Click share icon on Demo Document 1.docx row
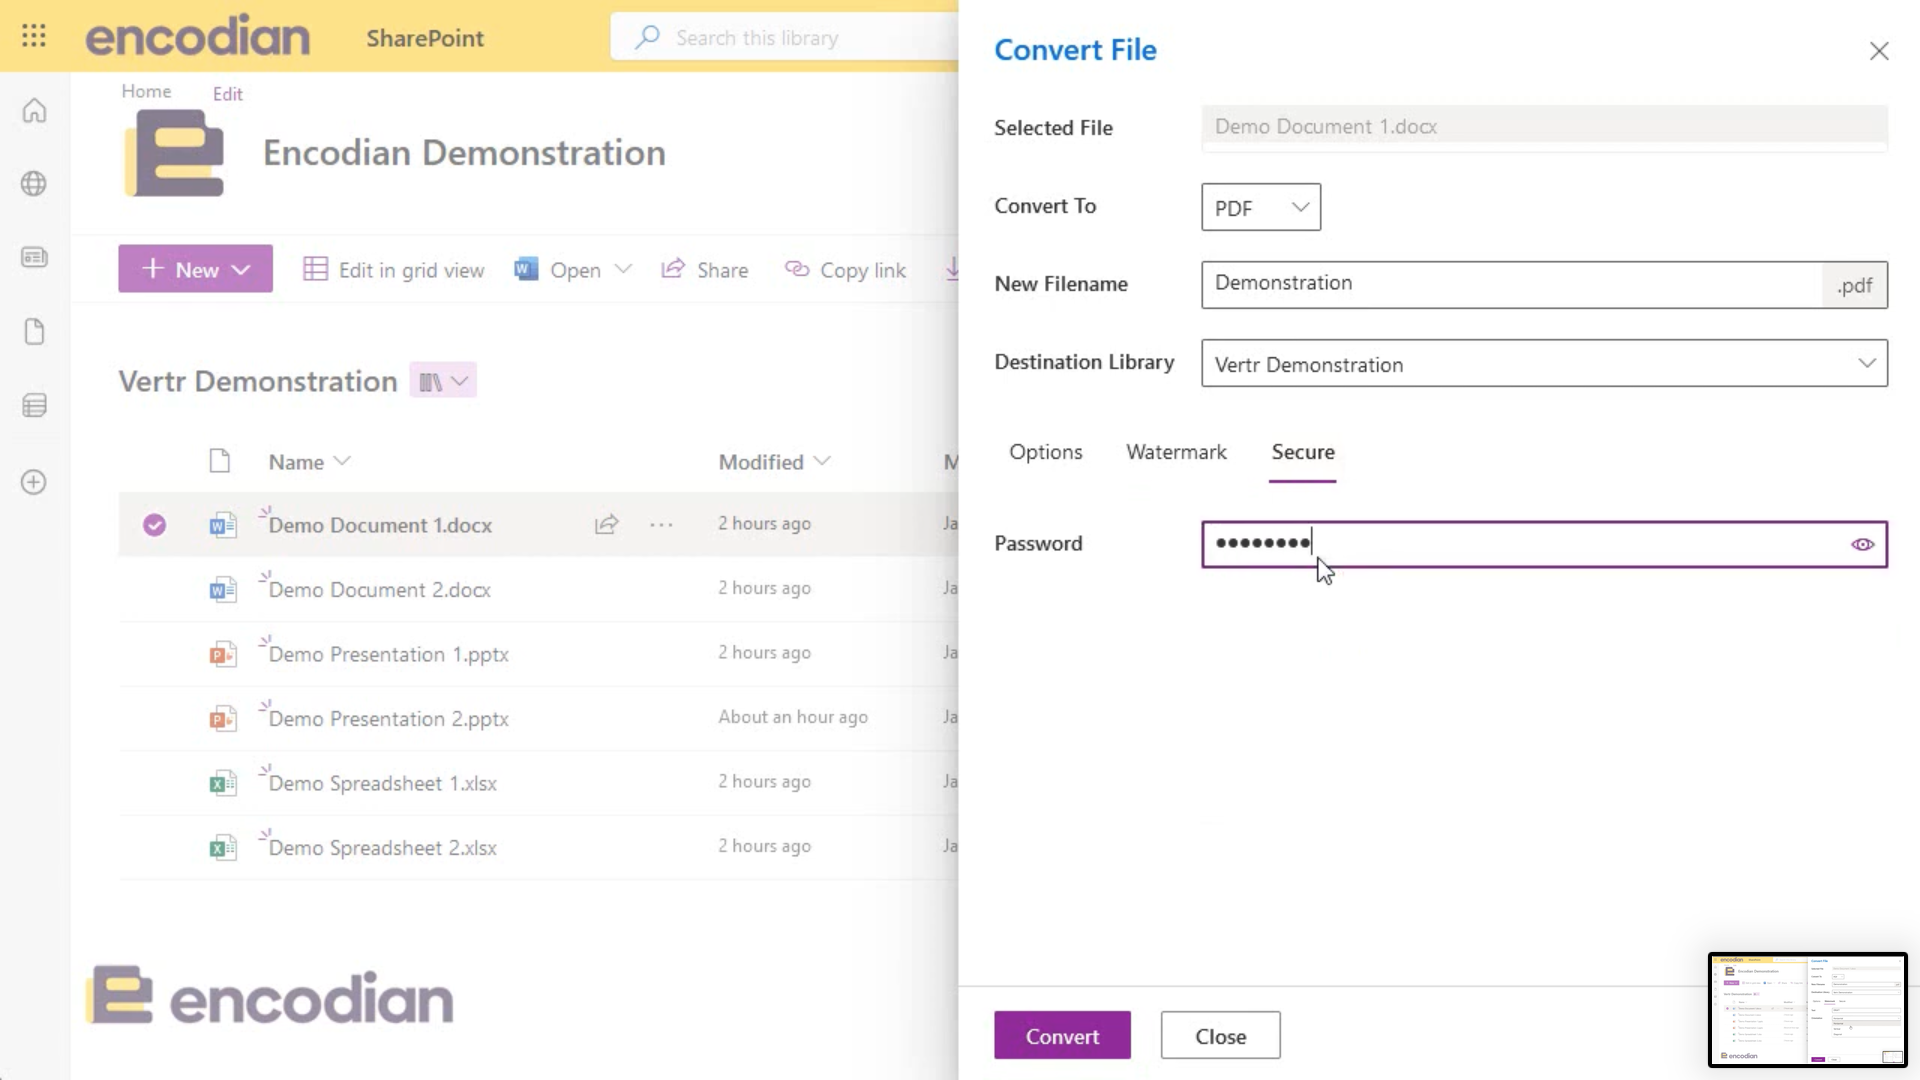 [x=606, y=524]
